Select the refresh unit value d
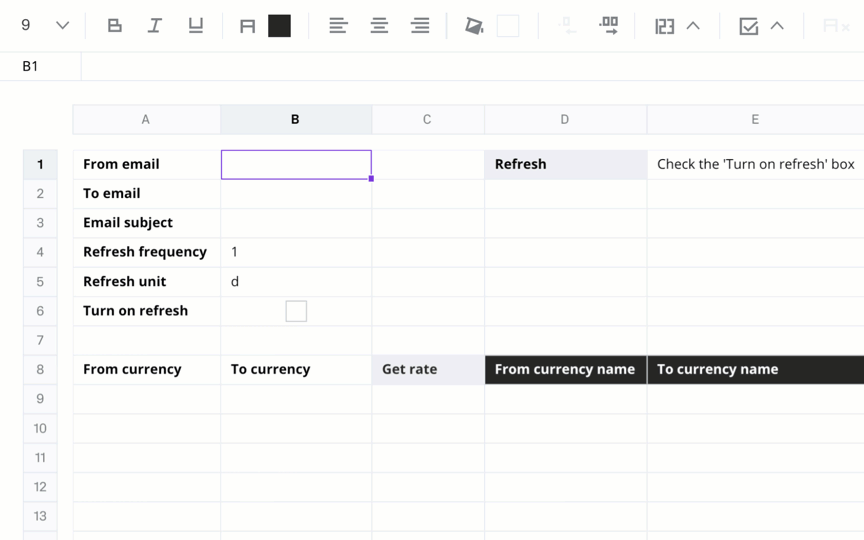The height and width of the screenshot is (540, 864). click(296, 282)
